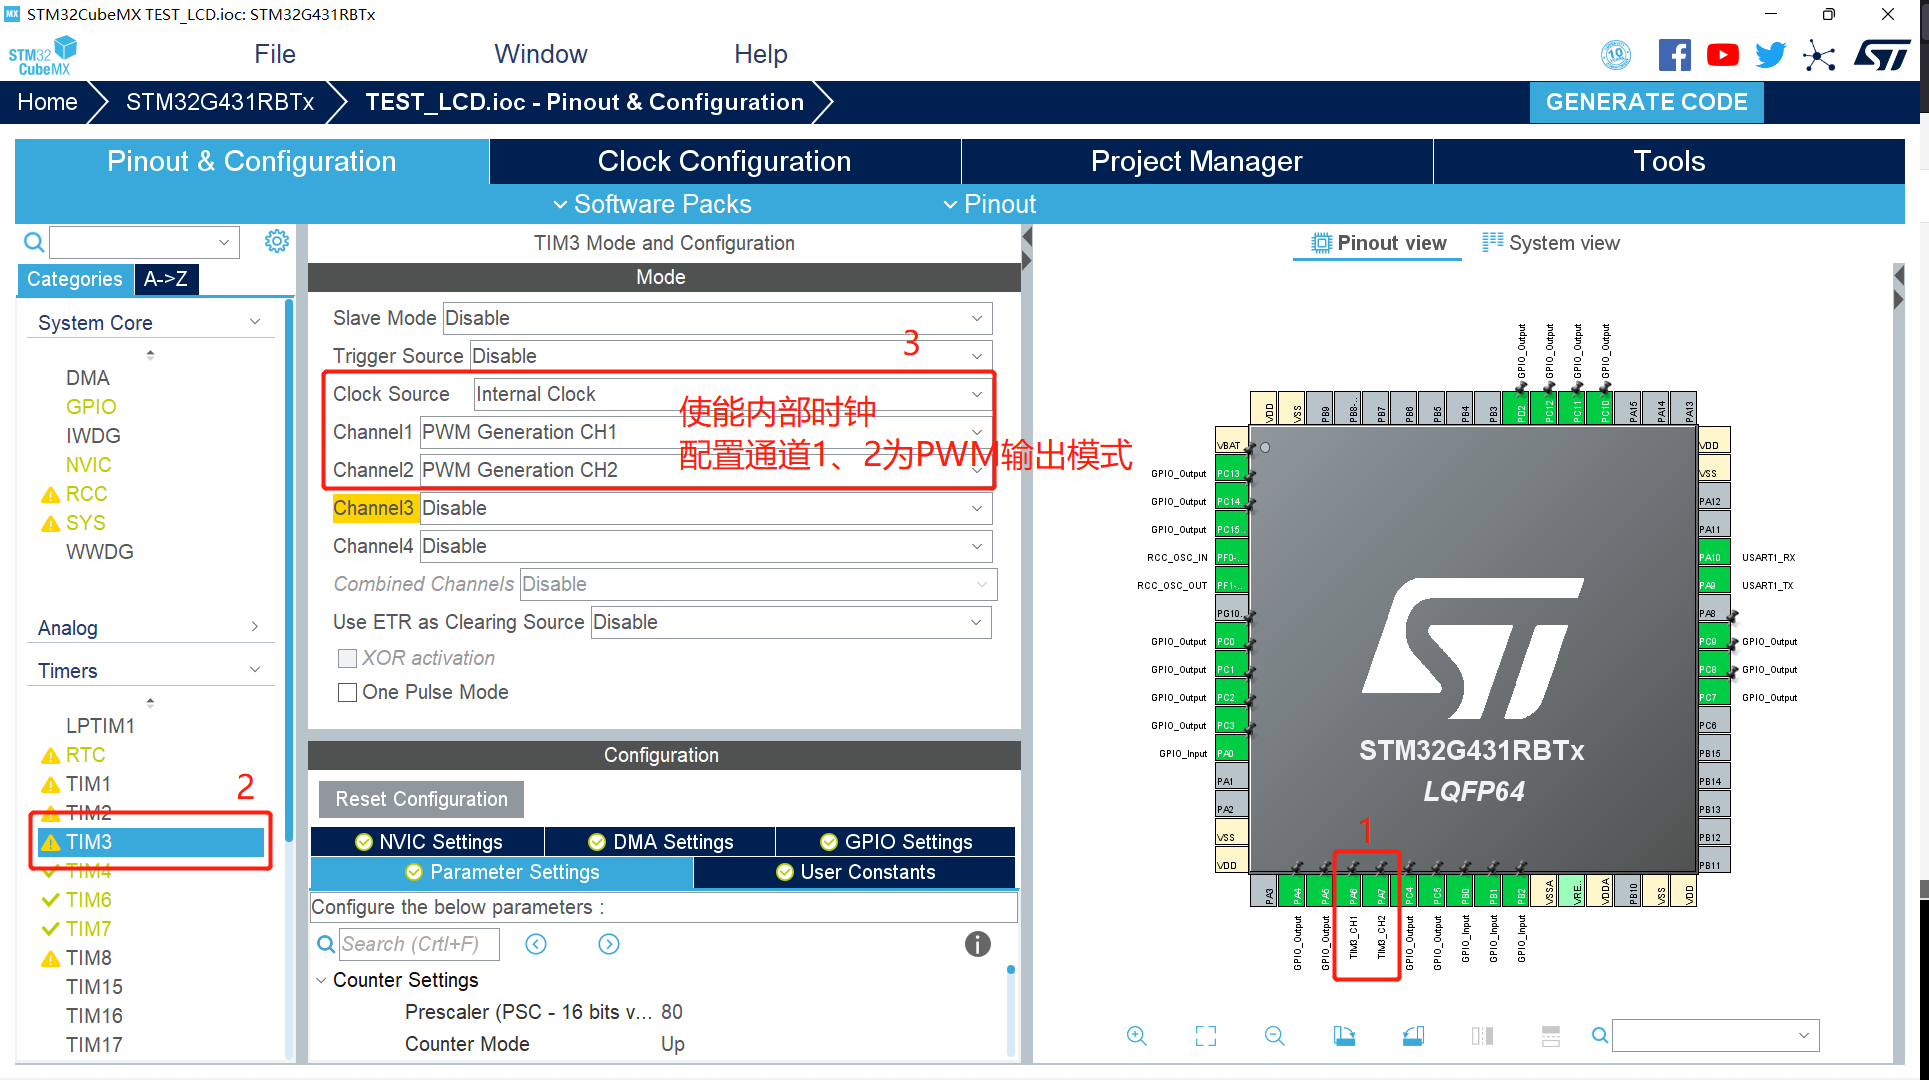The image size is (1929, 1080).
Task: Click the parameter Search (Crtl+F) field
Action: [418, 944]
